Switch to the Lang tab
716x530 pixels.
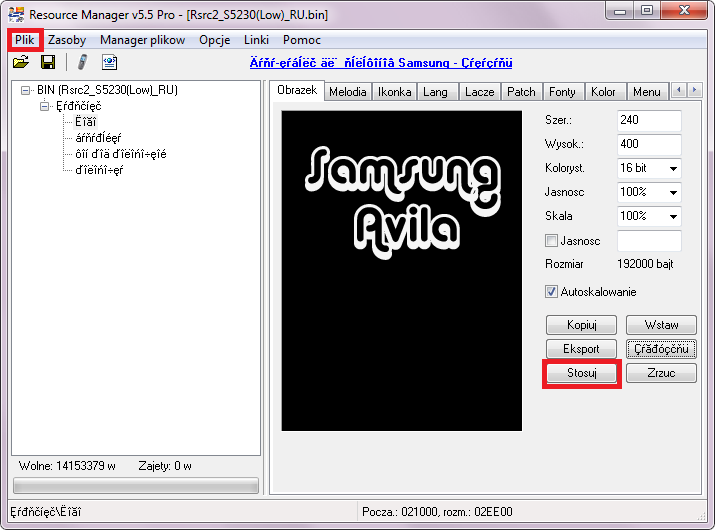pos(435,92)
